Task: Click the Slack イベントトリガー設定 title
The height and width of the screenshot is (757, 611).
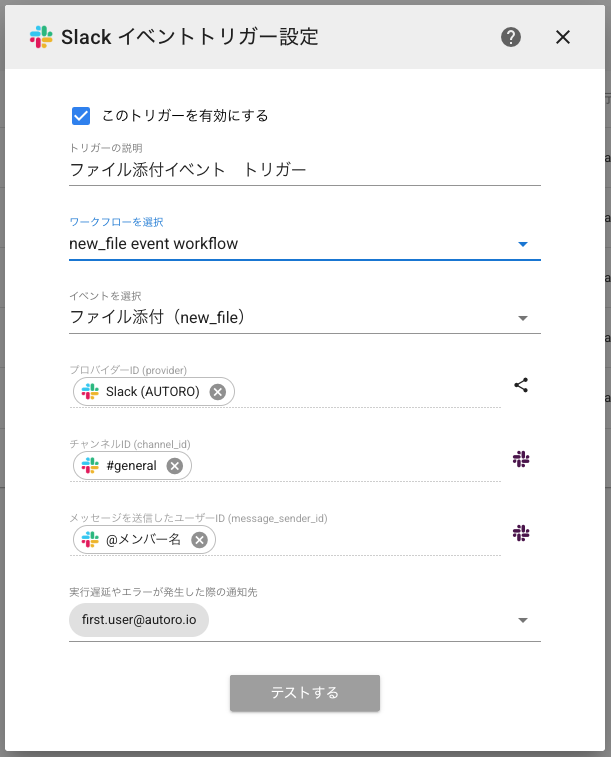Action: pyautogui.click(x=190, y=37)
